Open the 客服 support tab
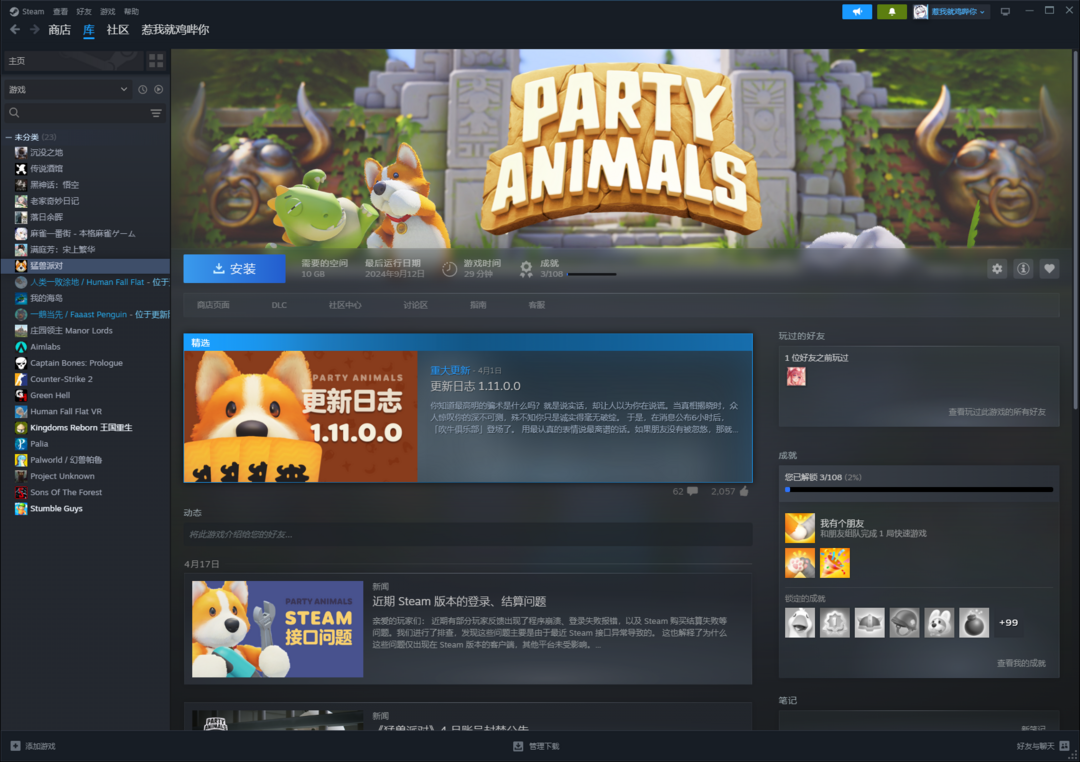Image resolution: width=1080 pixels, height=762 pixels. point(537,305)
